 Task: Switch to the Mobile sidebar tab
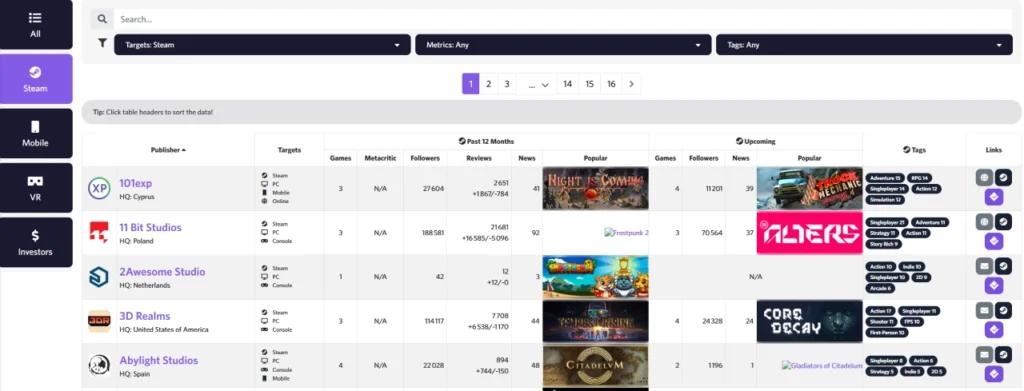tap(36, 133)
